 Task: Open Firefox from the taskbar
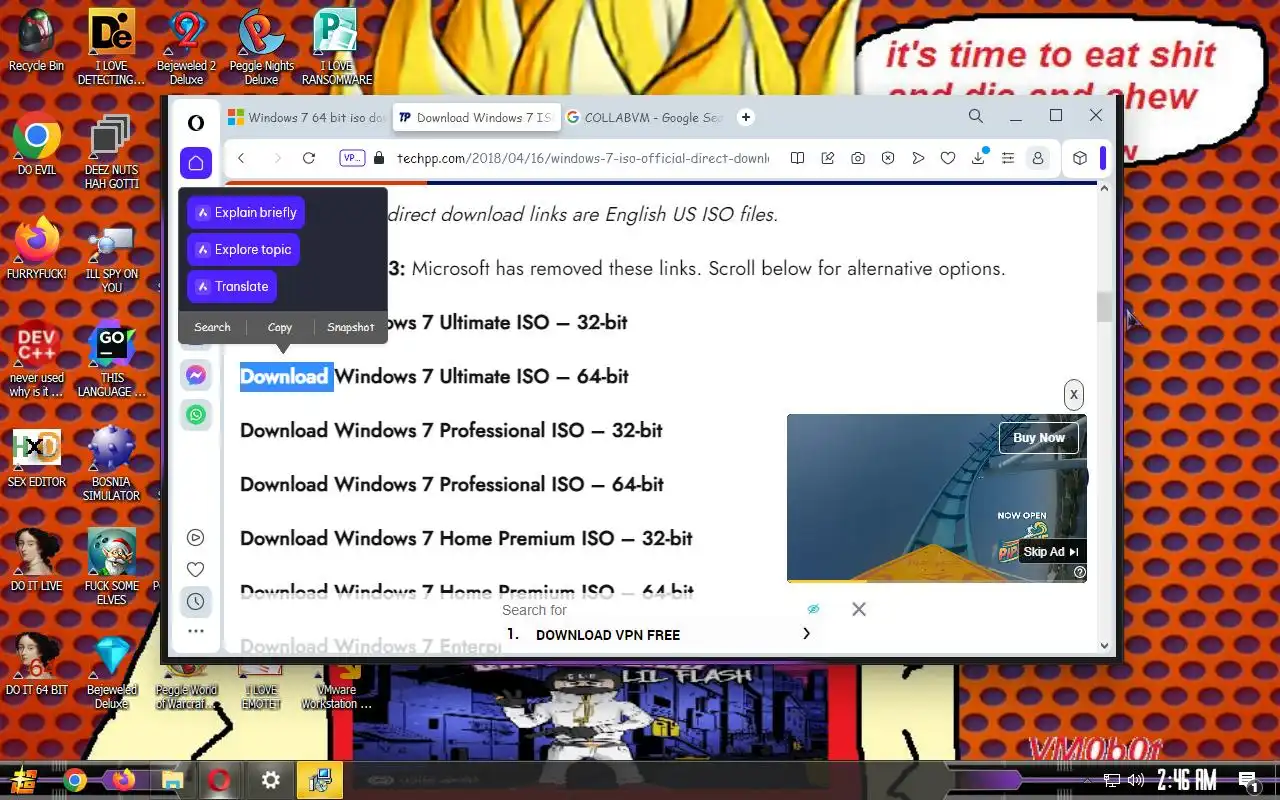point(124,780)
